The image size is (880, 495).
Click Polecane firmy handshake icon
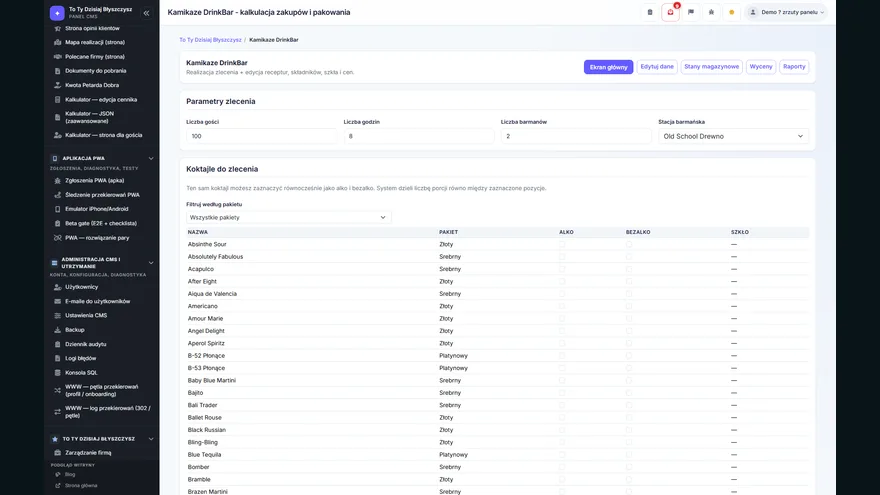pyautogui.click(x=57, y=57)
